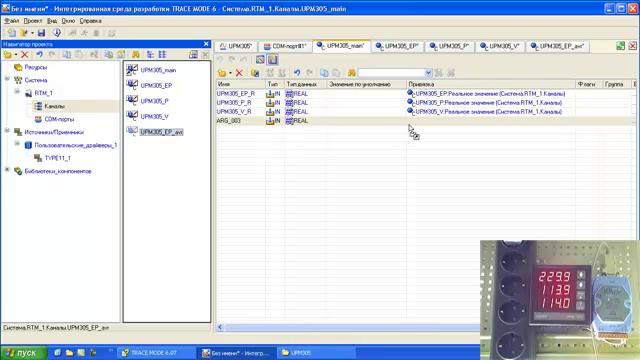
Task: Select COM-порты node in project tree
Action: (x=59, y=119)
